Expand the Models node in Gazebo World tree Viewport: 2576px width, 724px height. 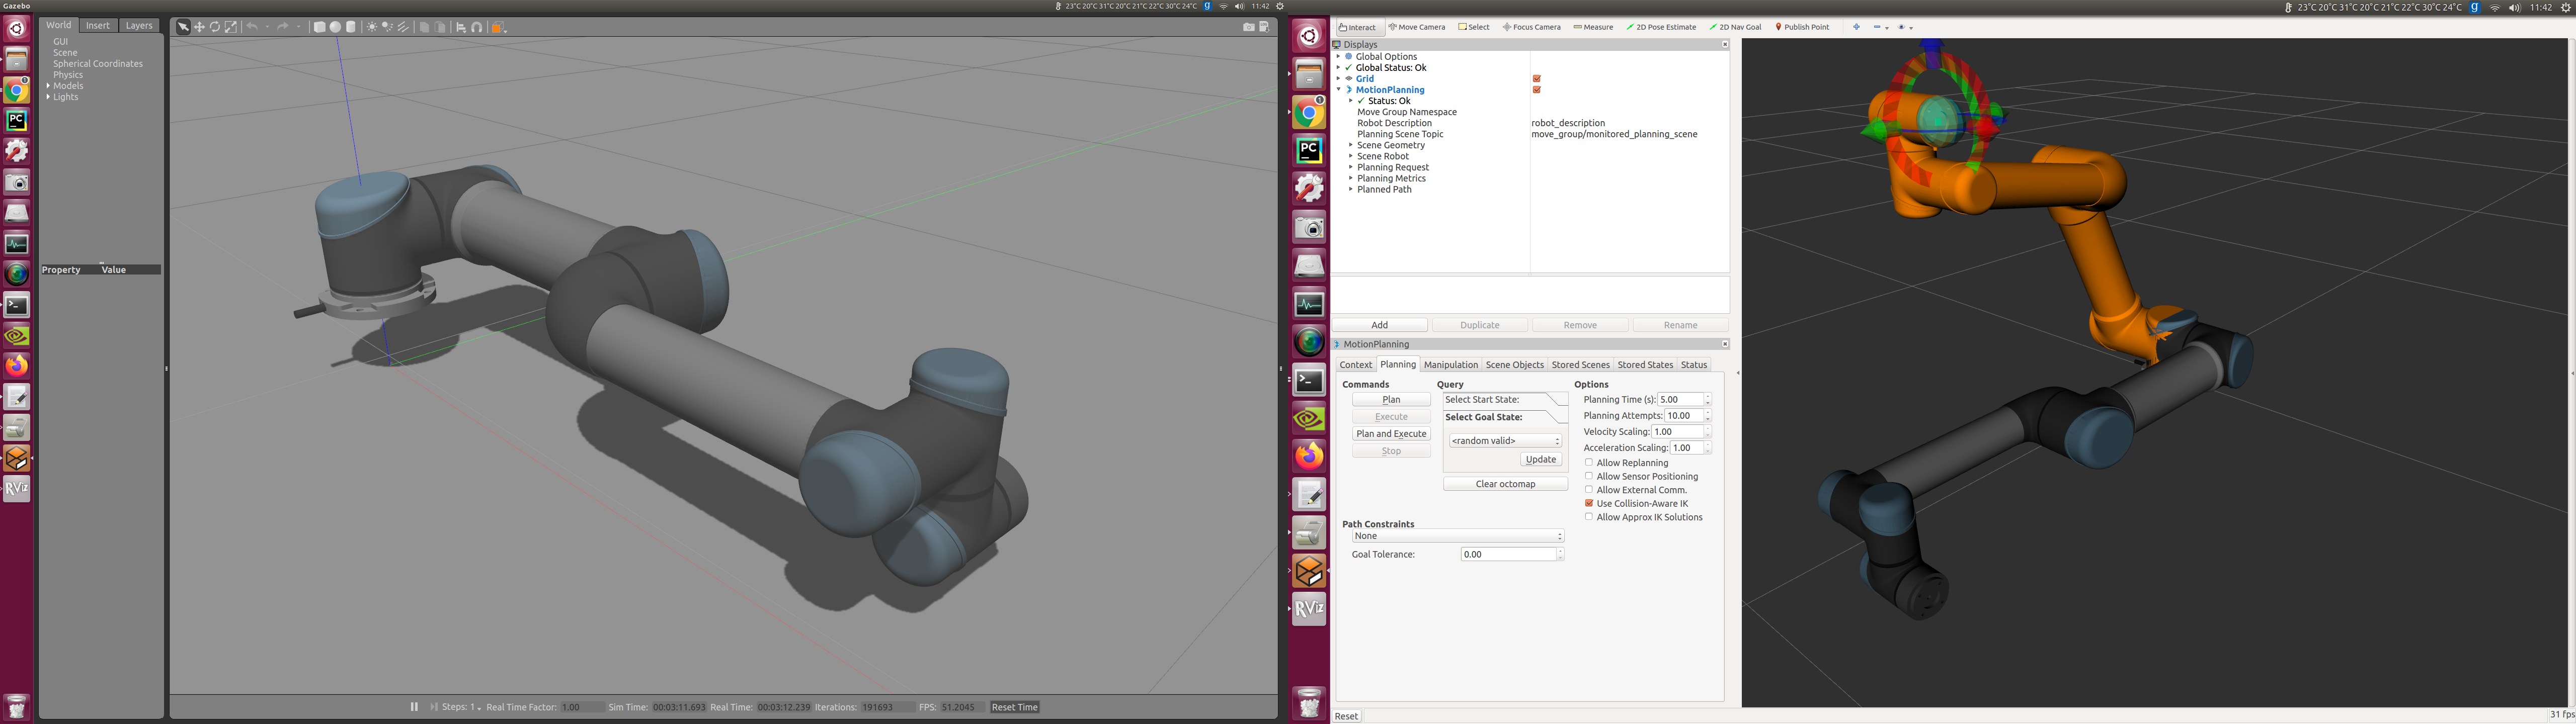click(48, 86)
